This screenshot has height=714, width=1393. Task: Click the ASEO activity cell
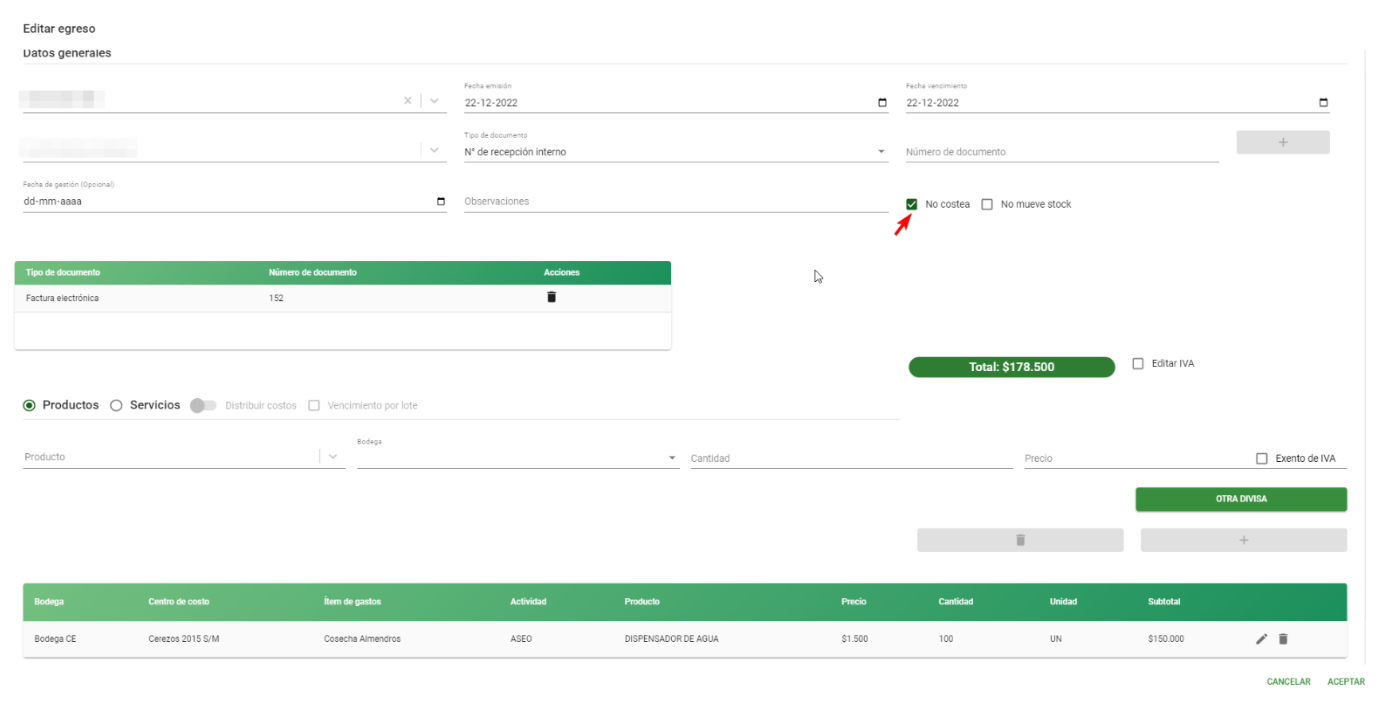[x=521, y=638]
